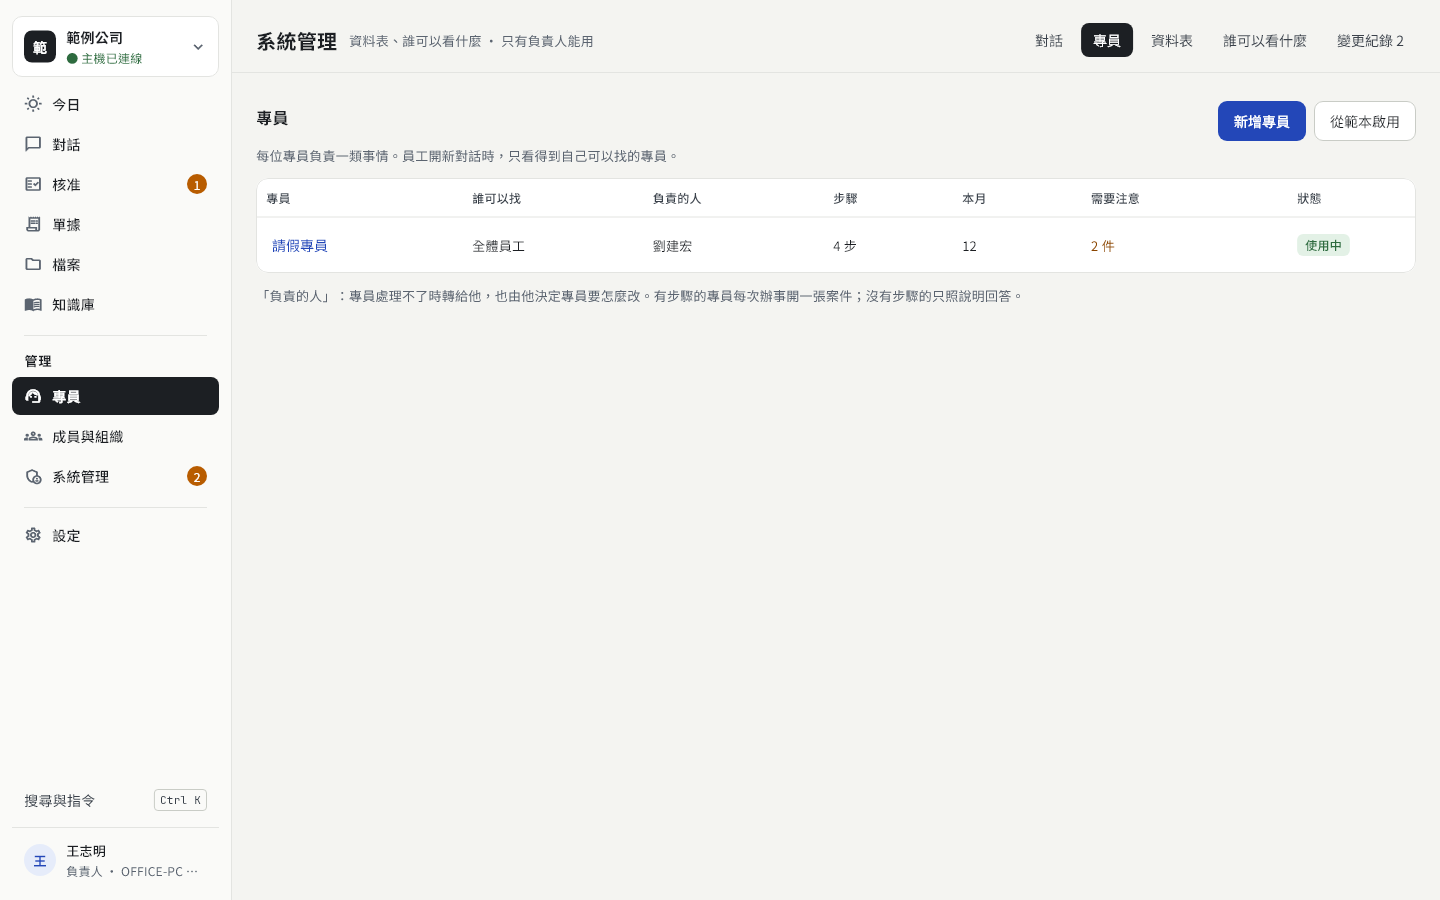Click the 單據 receipt icon

click(x=33, y=224)
